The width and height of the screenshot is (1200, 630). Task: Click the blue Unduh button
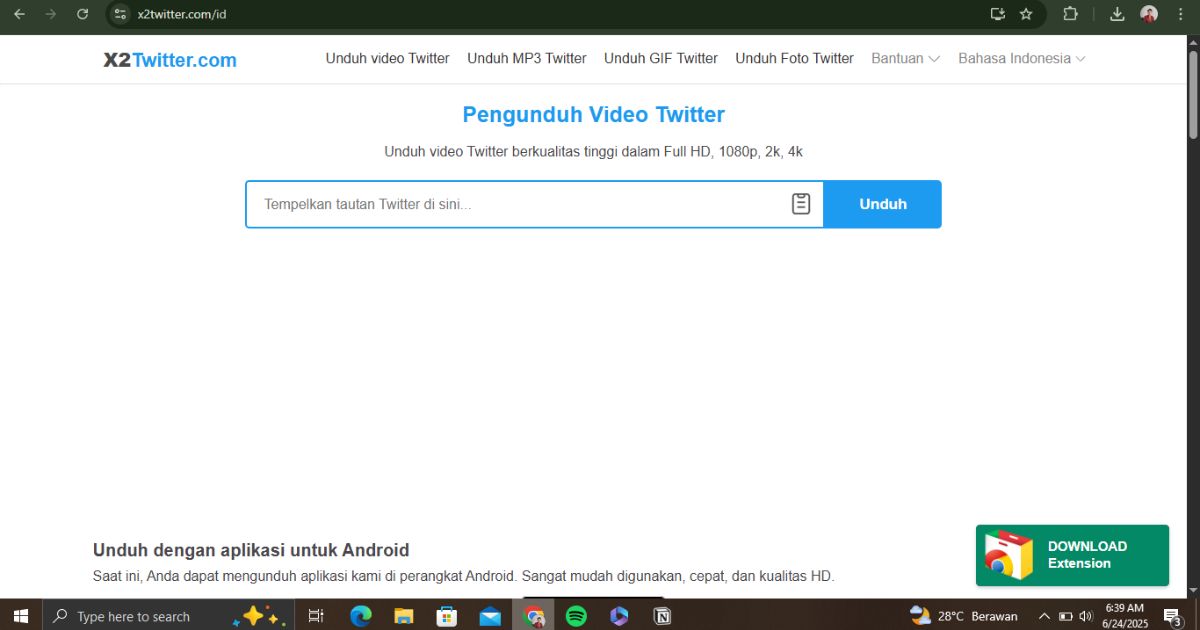coord(882,203)
